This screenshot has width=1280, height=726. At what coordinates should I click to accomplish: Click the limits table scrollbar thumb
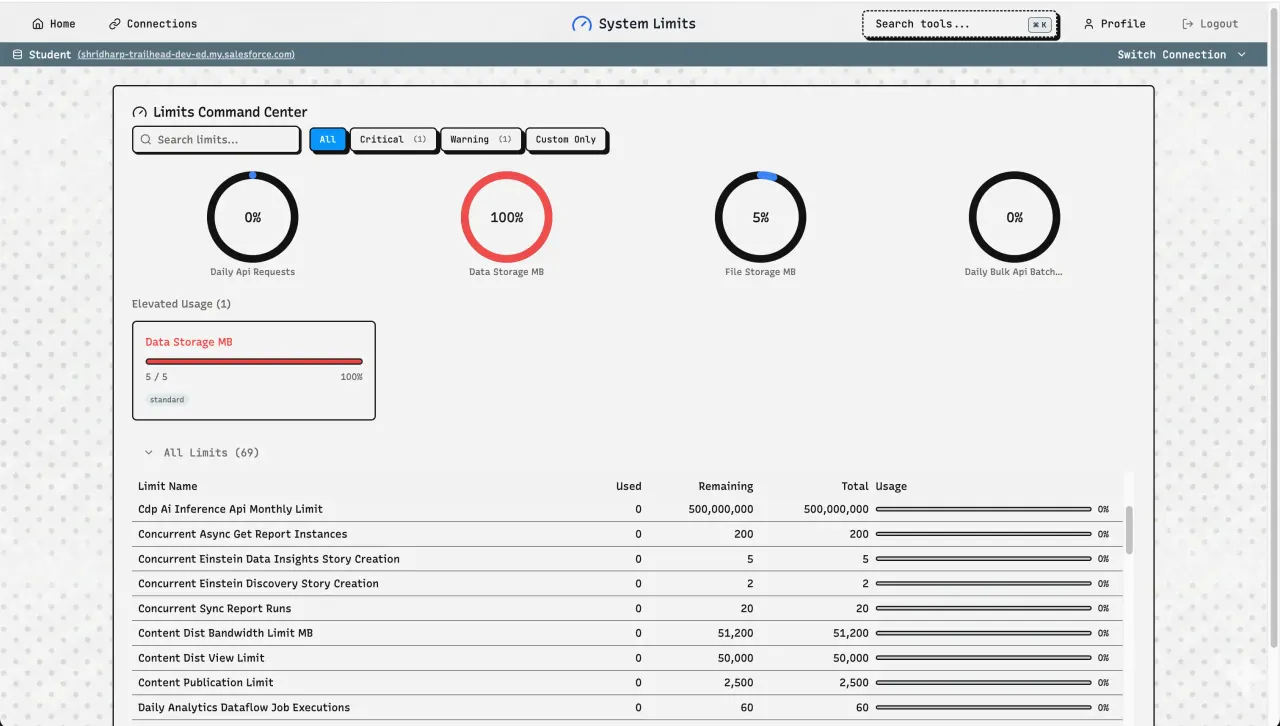(1130, 529)
